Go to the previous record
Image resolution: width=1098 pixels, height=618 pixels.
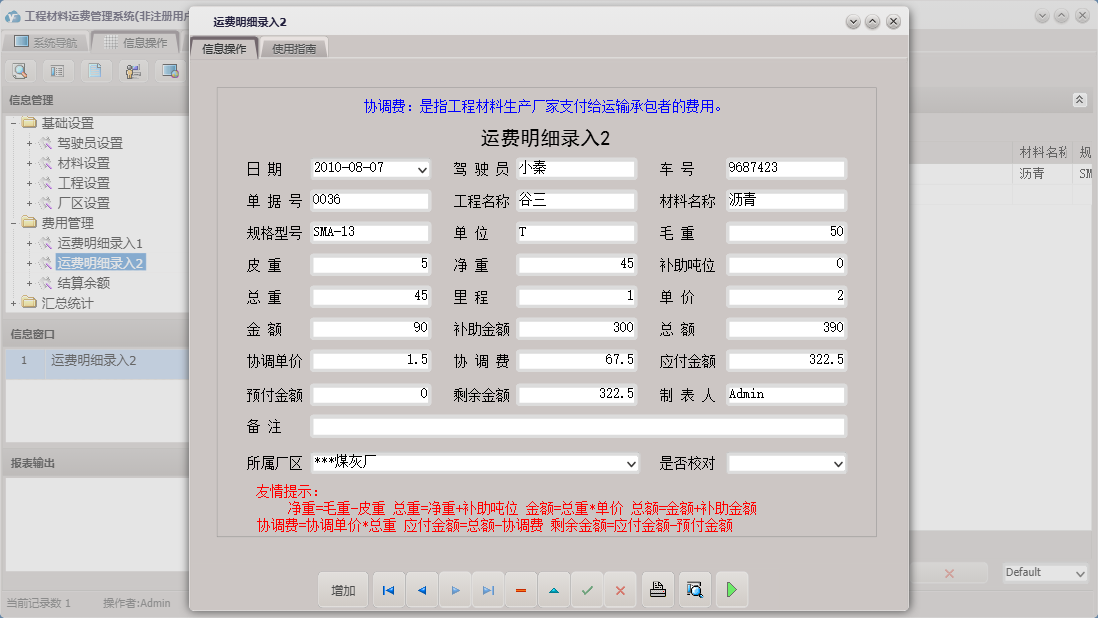click(421, 590)
